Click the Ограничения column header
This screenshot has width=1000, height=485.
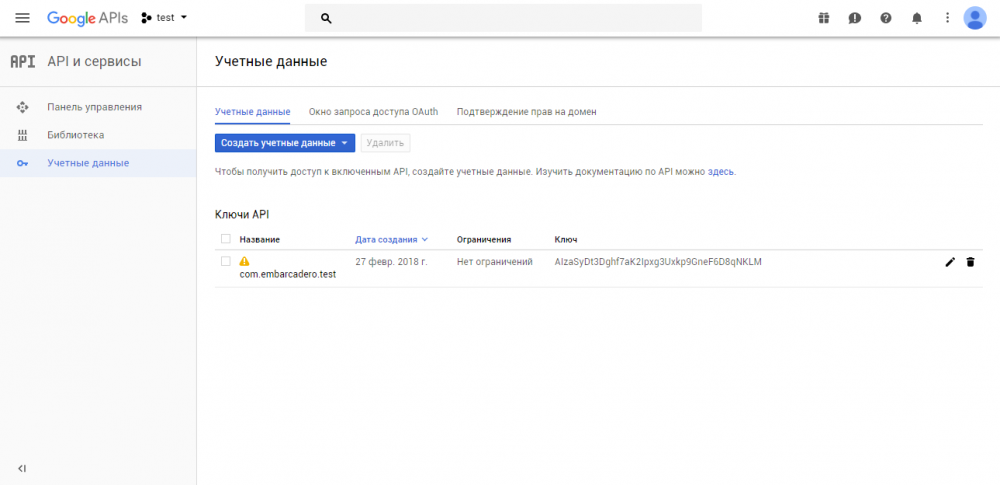pyautogui.click(x=484, y=239)
